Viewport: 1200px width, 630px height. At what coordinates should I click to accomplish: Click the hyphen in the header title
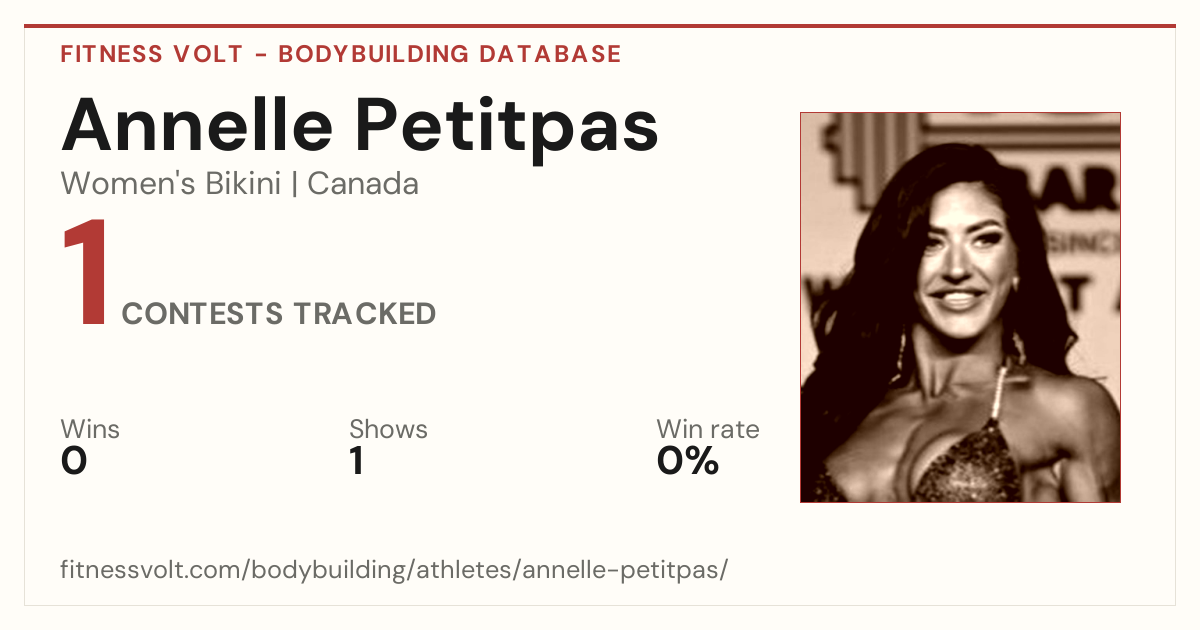[261, 55]
